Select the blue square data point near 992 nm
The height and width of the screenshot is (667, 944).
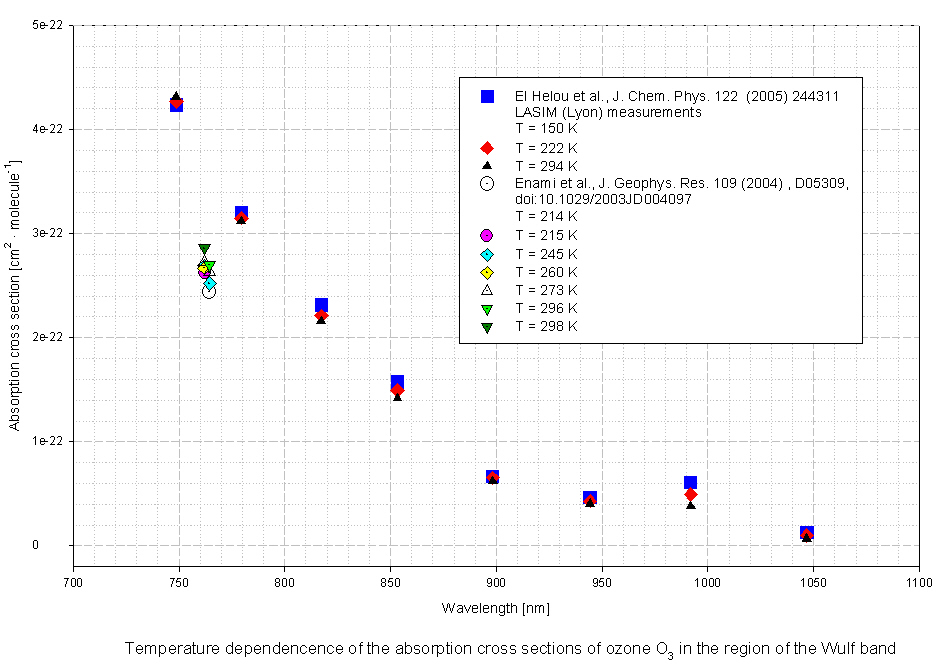(690, 483)
